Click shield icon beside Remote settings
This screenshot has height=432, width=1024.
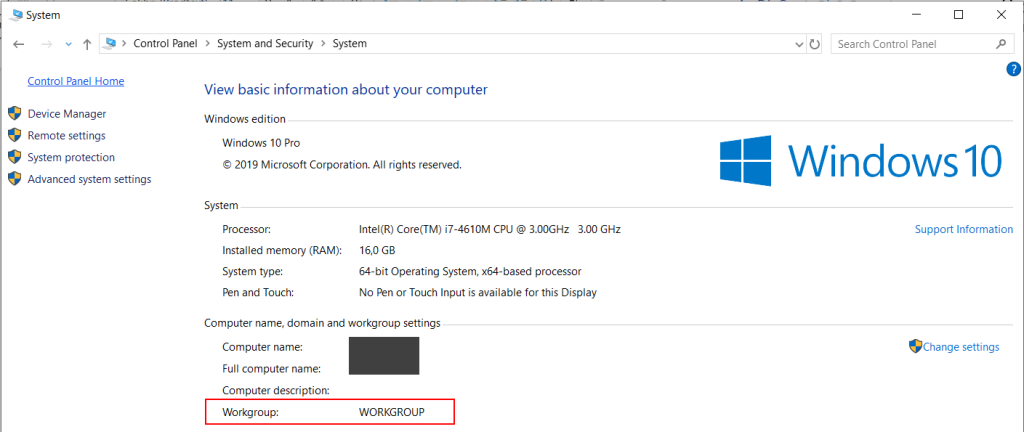tap(14, 135)
